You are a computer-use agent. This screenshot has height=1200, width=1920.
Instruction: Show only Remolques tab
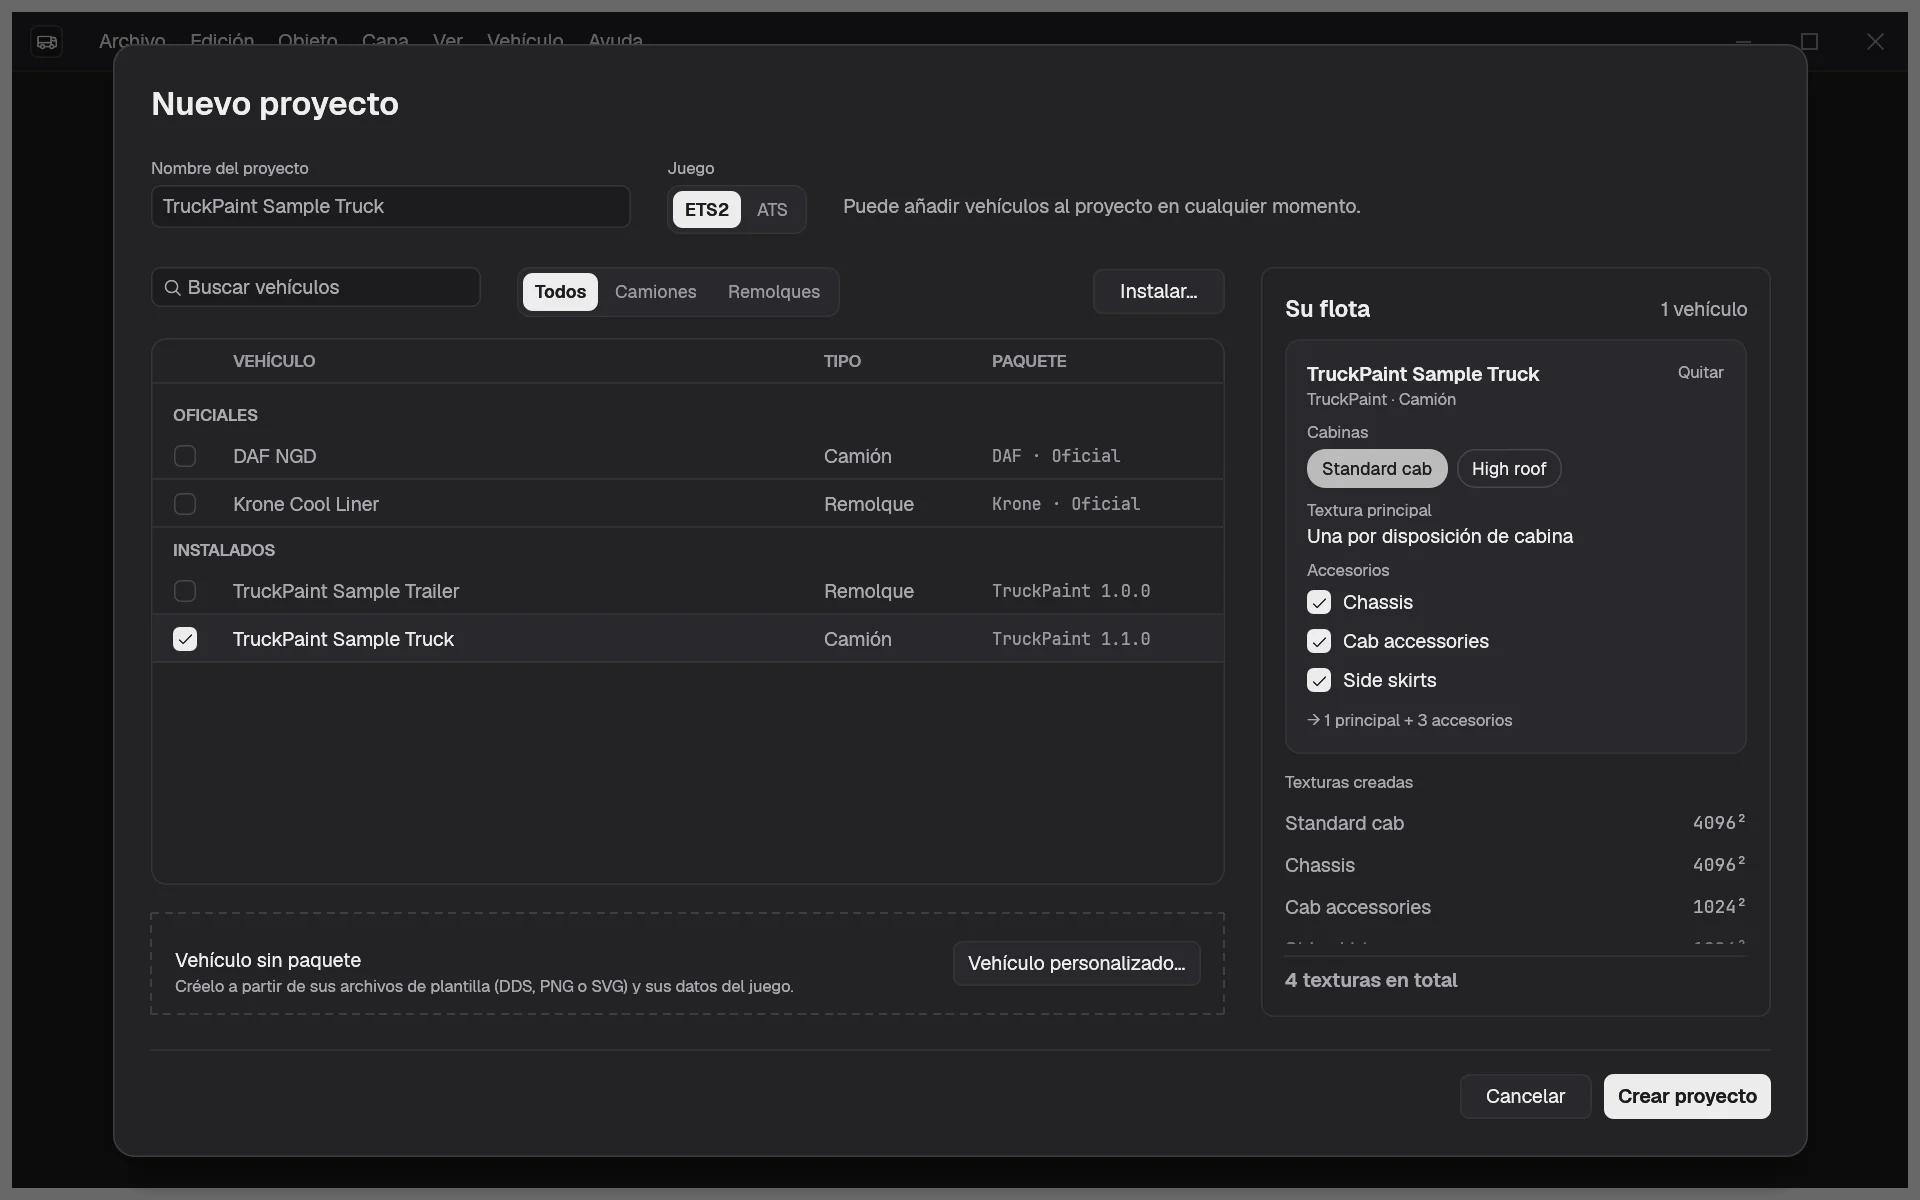click(774, 292)
